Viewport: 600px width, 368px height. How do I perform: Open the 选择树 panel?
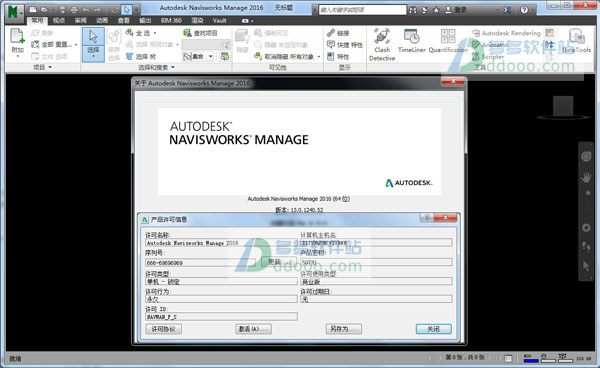coord(141,57)
